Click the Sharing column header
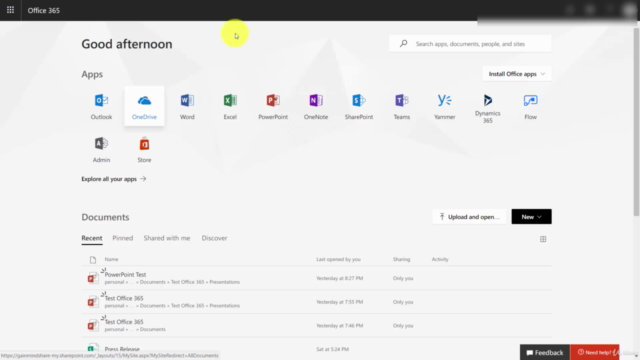The height and width of the screenshot is (360, 640). [401, 259]
